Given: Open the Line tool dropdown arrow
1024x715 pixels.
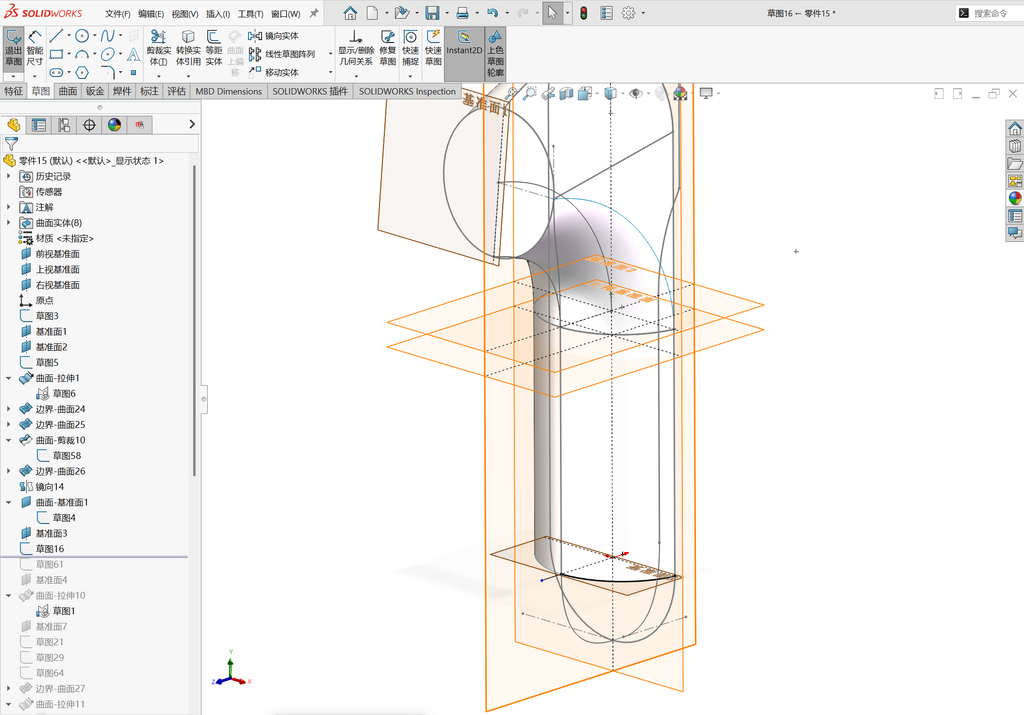Looking at the screenshot, I should pos(69,36).
